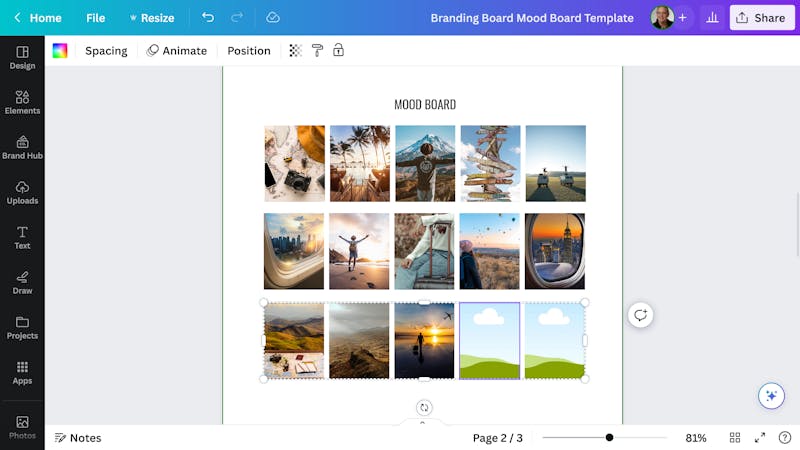This screenshot has width=800, height=450.
Task: Open the Apps panel
Action: 22,372
